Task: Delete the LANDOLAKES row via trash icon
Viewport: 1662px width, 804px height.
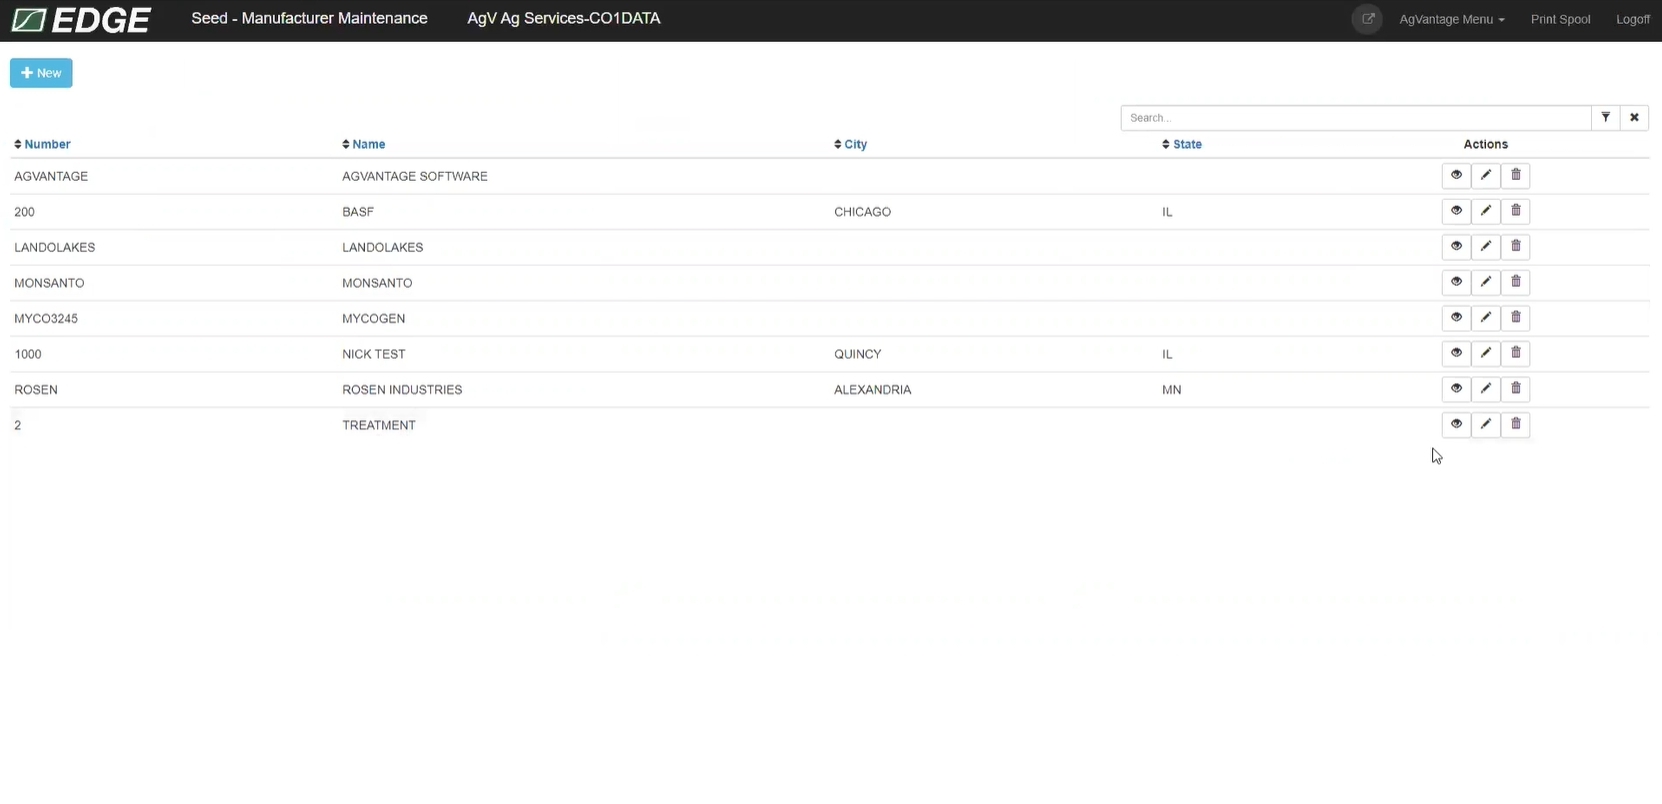Action: [1516, 247]
